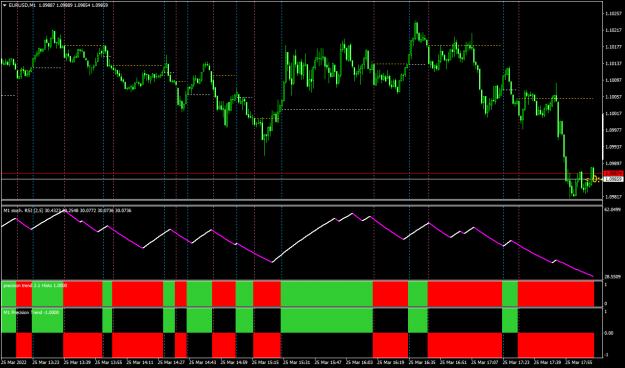
Task: Click the 25 Mar 14:43 time label
Action: (x=202, y=363)
